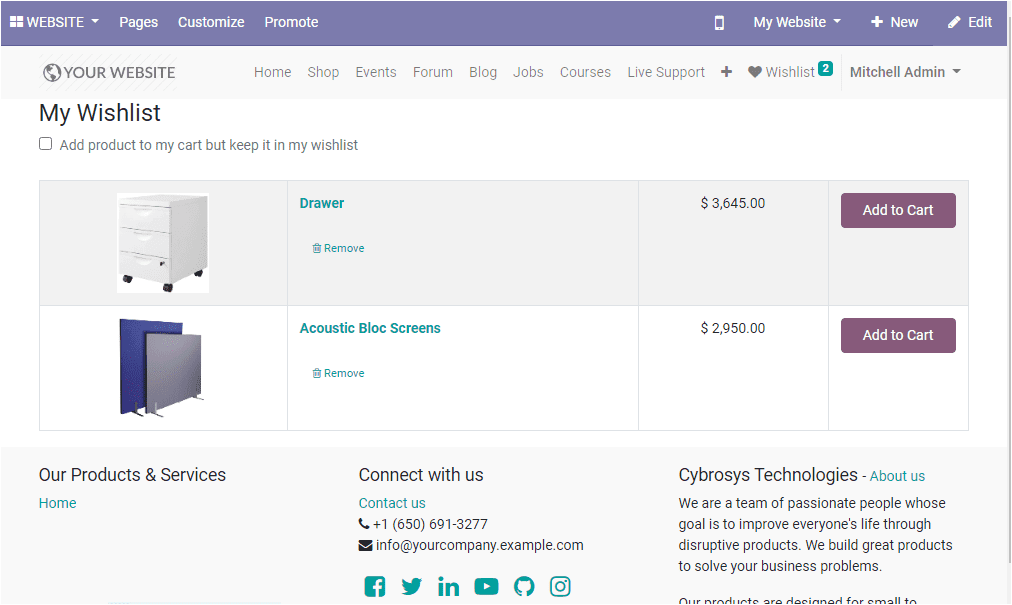1012x605 pixels.
Task: Add Drawer to cart
Action: [x=897, y=210]
